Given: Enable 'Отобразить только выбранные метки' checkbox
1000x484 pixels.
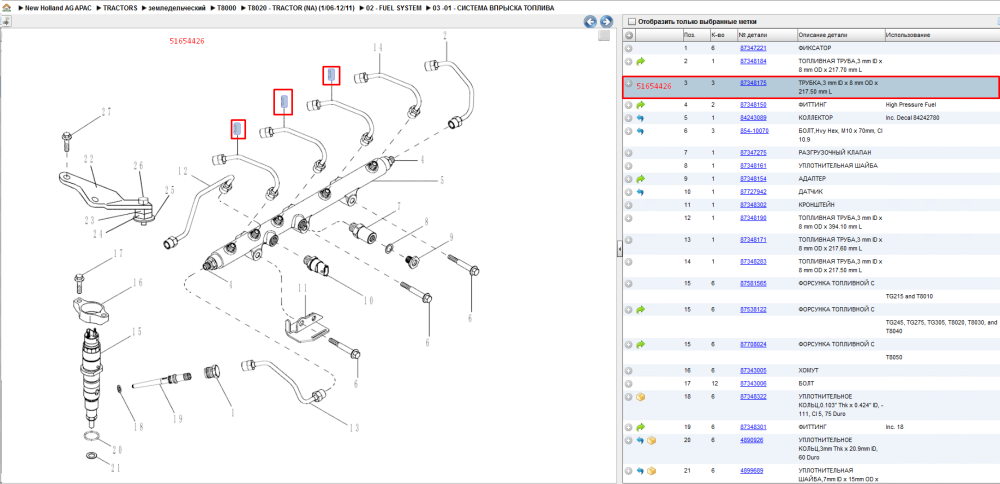Looking at the screenshot, I should click(631, 21).
